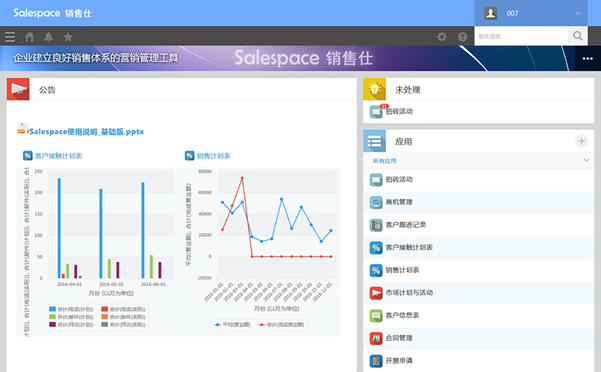Toggle 平均(营业额) legend in sales chart
Image resolution: width=601 pixels, height=372 pixels.
point(232,325)
